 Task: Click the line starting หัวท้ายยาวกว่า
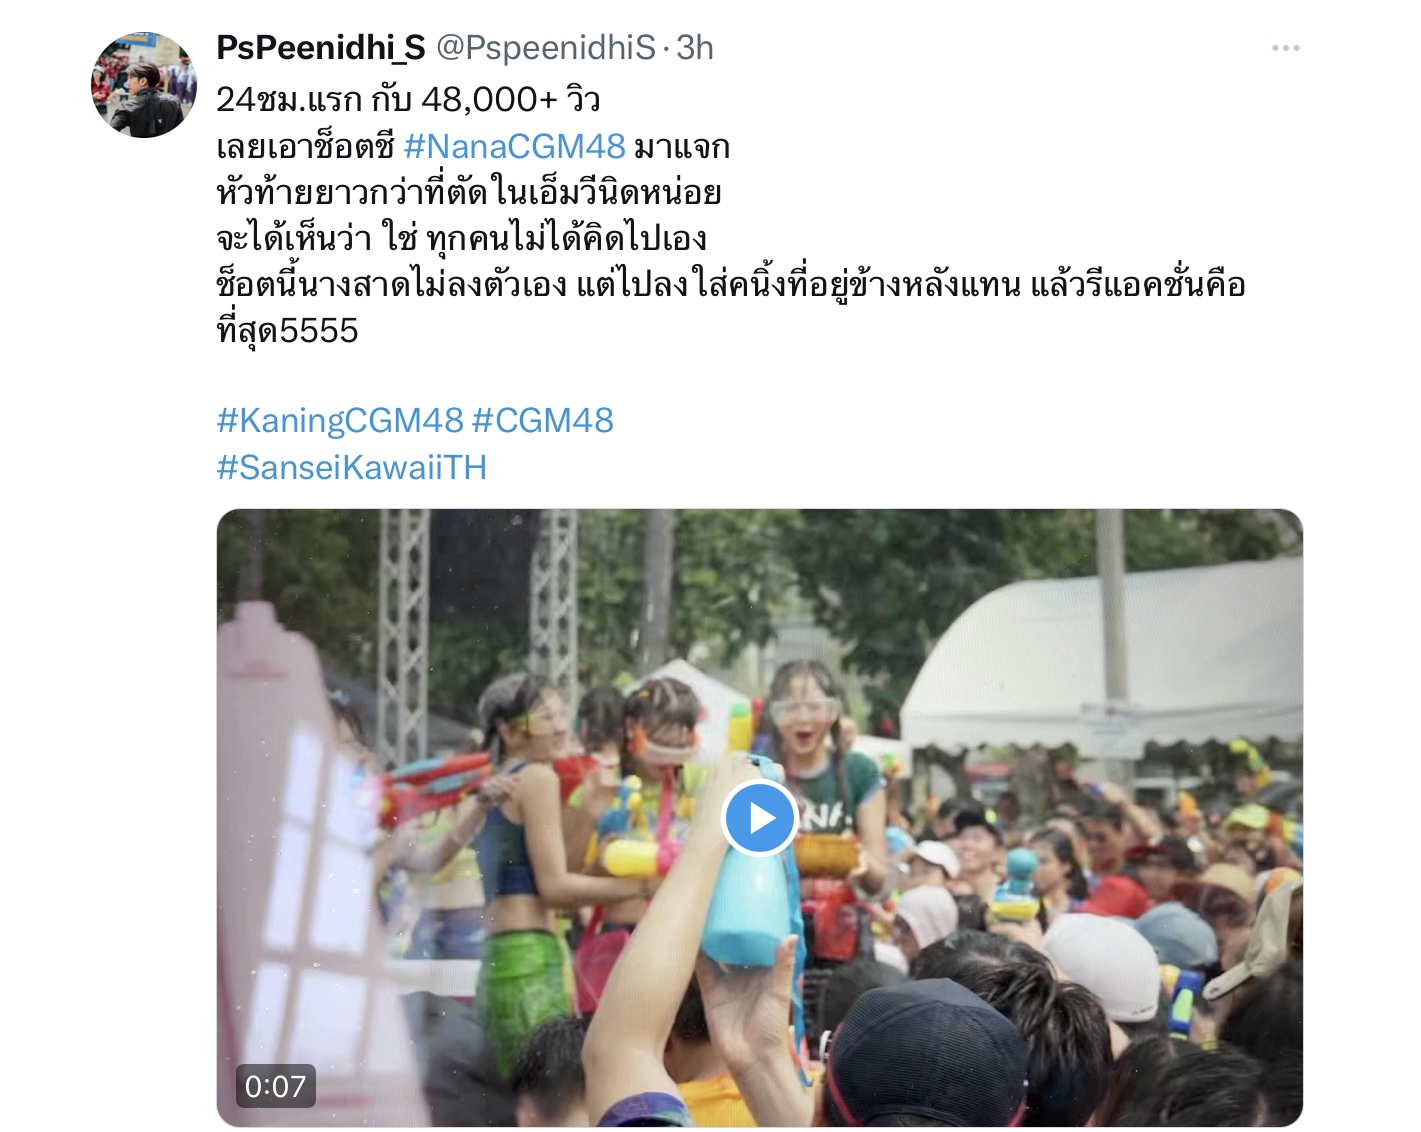point(469,192)
